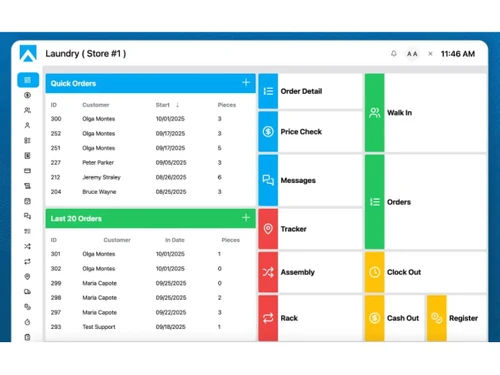The width and height of the screenshot is (500, 375).
Task: Open Test Support order 293
Action: [x=151, y=327]
